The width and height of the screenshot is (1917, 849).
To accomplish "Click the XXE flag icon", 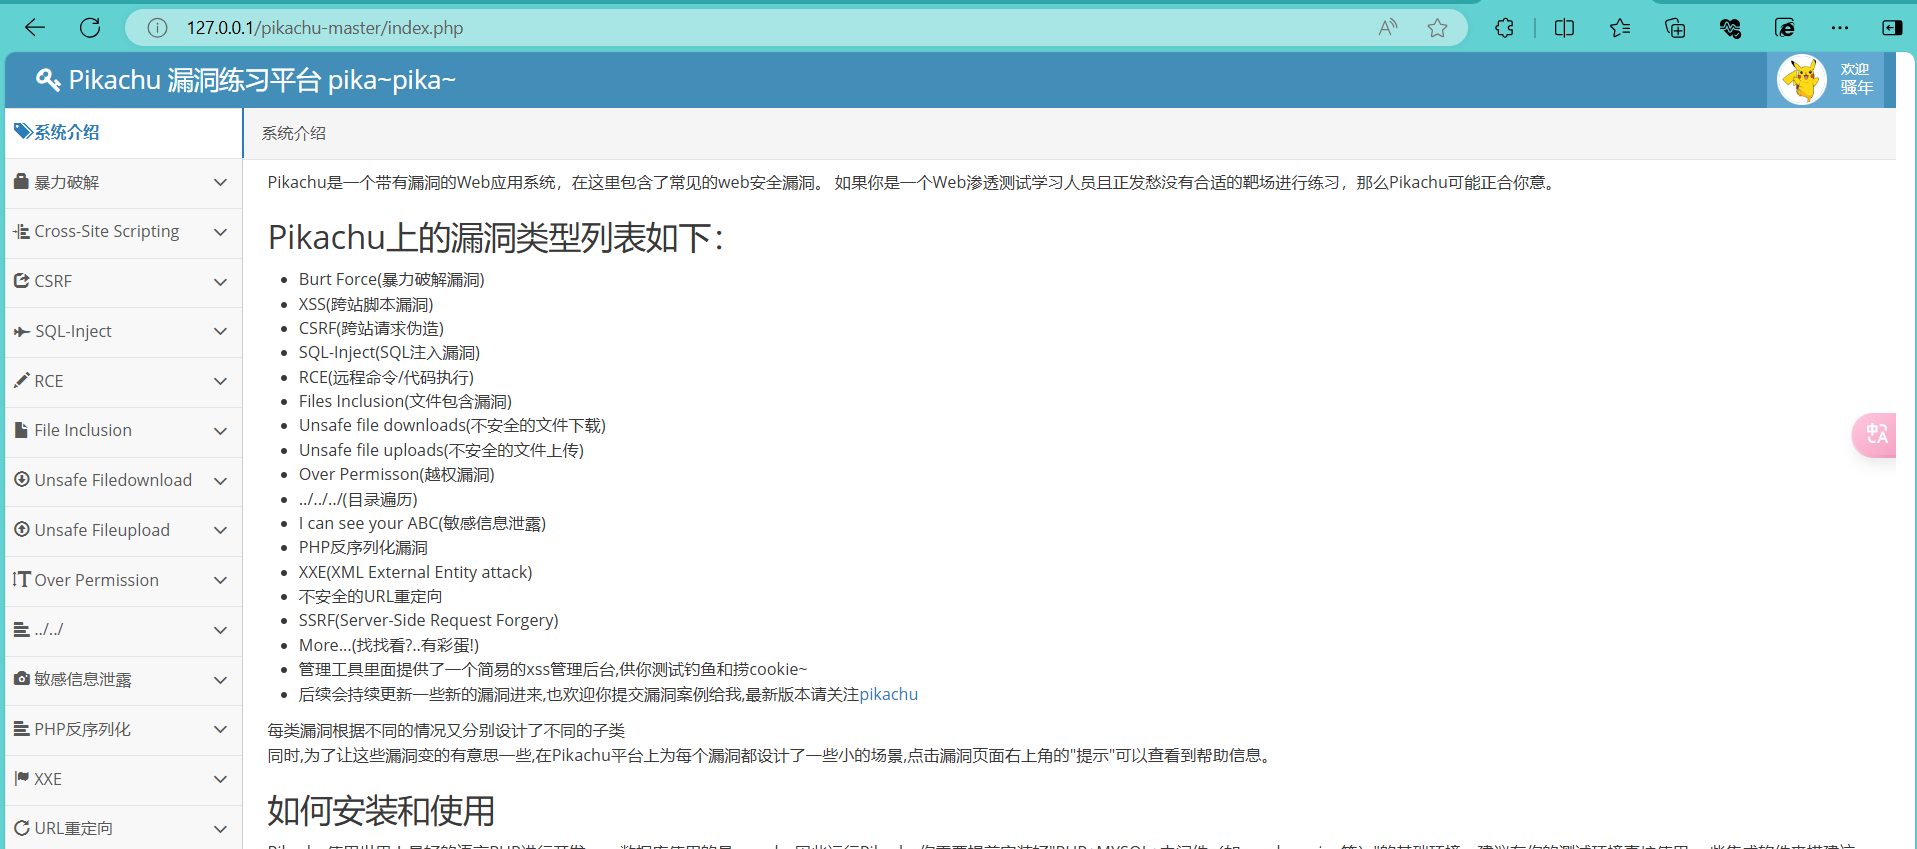I will point(21,778).
